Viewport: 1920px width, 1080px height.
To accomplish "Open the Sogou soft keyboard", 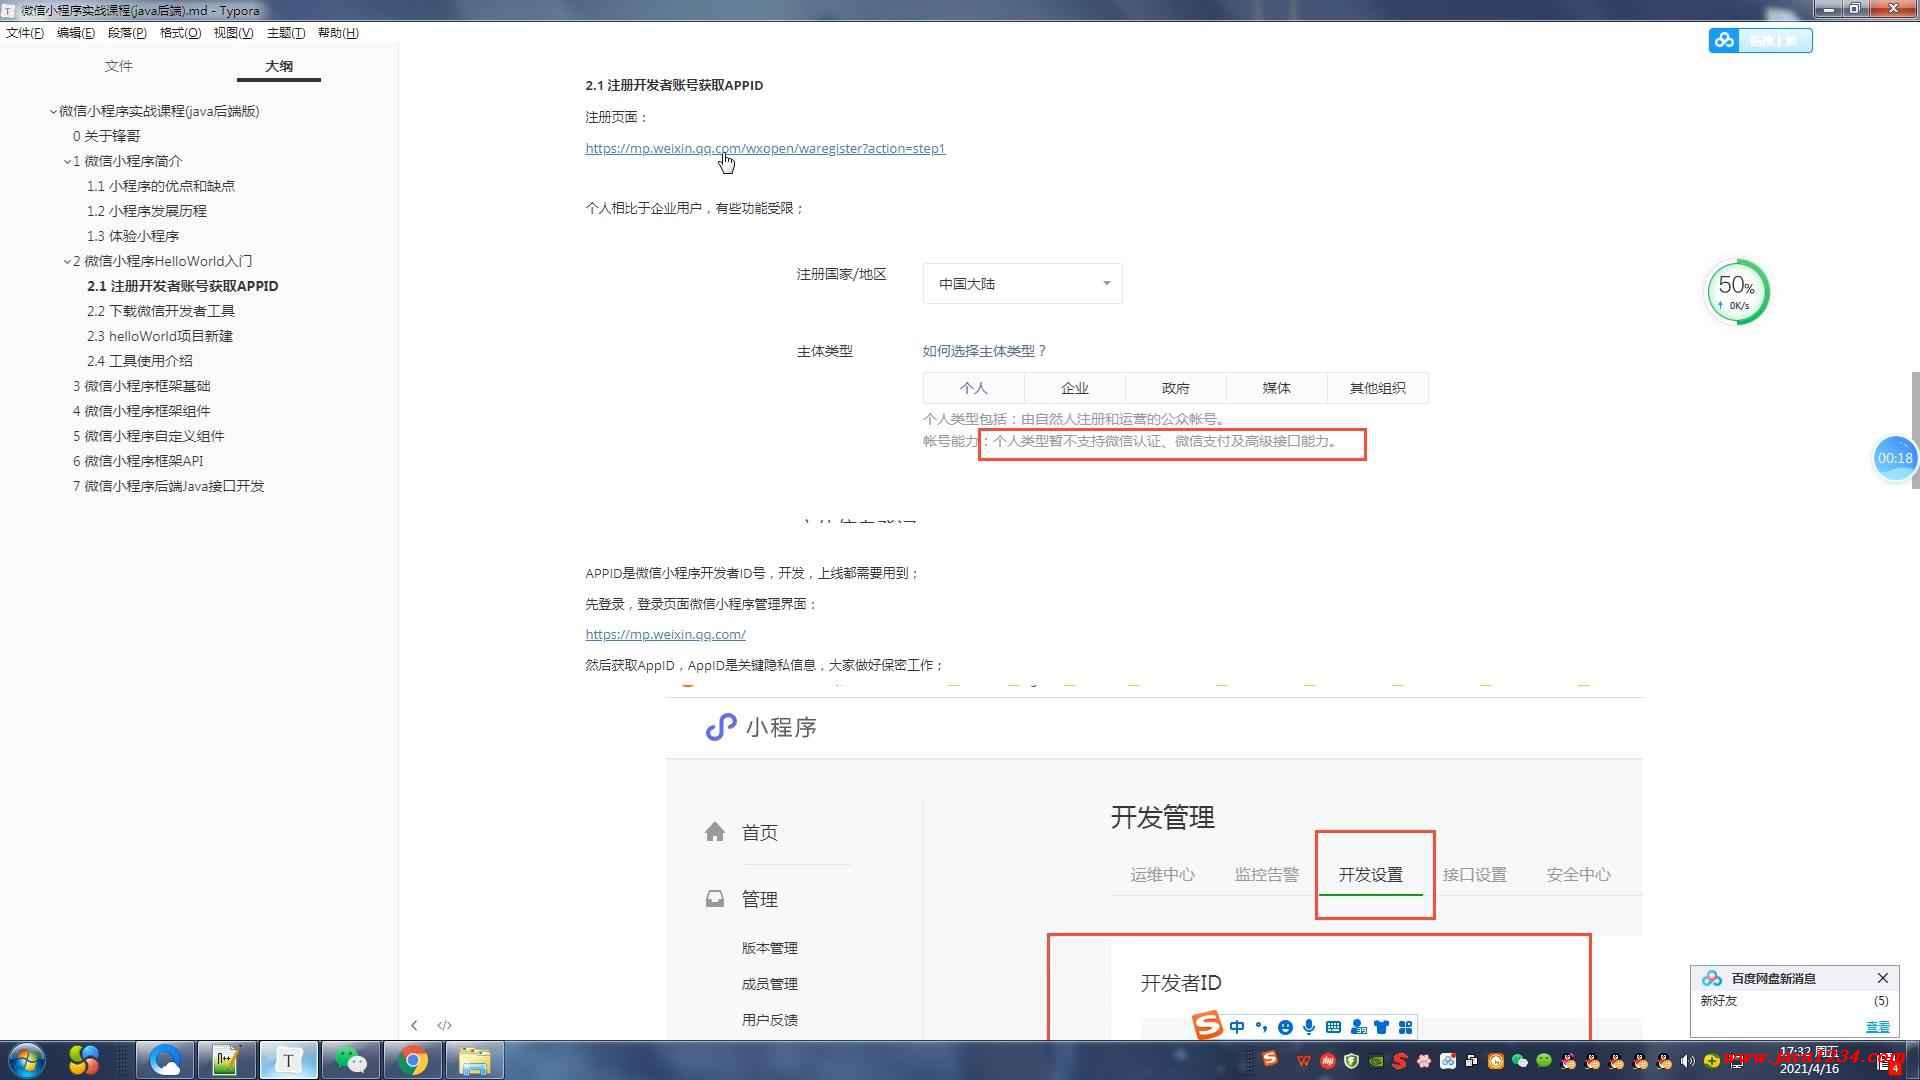I will point(1333,1027).
